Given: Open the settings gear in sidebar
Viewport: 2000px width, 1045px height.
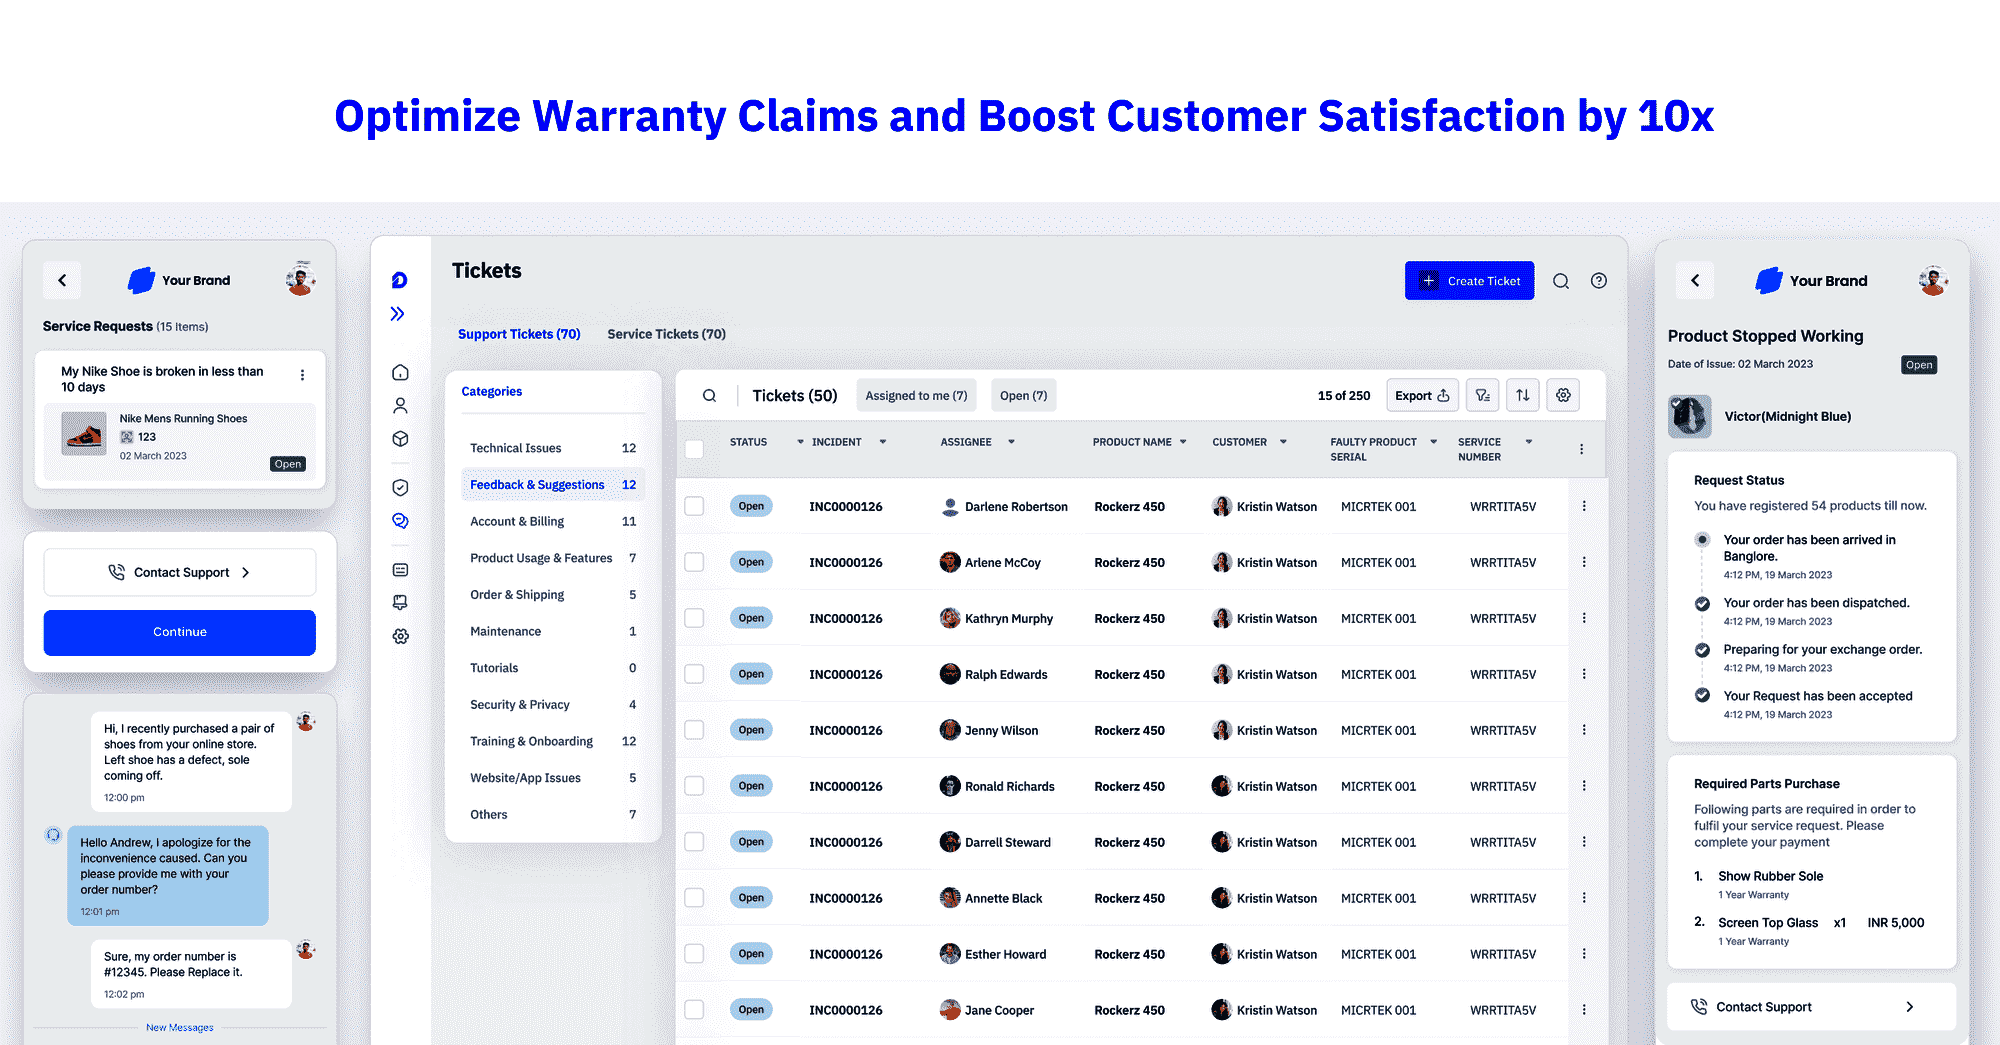Looking at the screenshot, I should pyautogui.click(x=400, y=636).
